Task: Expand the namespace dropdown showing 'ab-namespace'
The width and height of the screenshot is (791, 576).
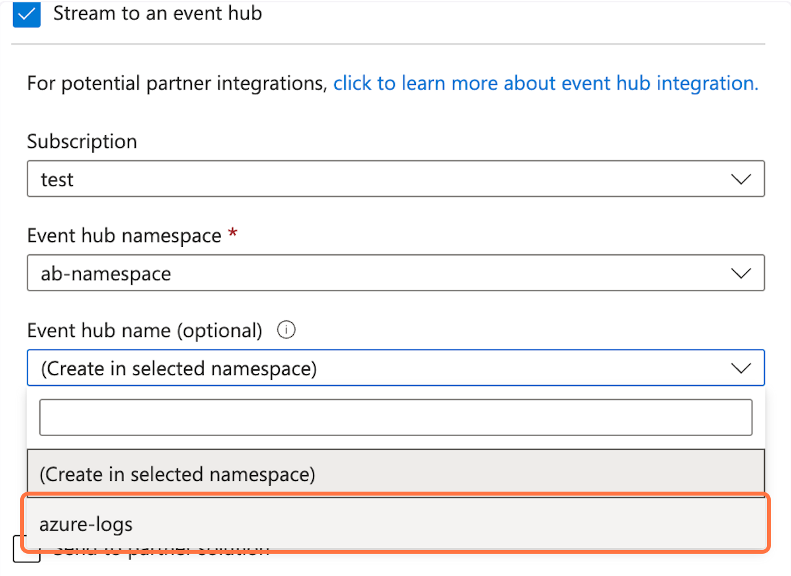Action: [380, 273]
